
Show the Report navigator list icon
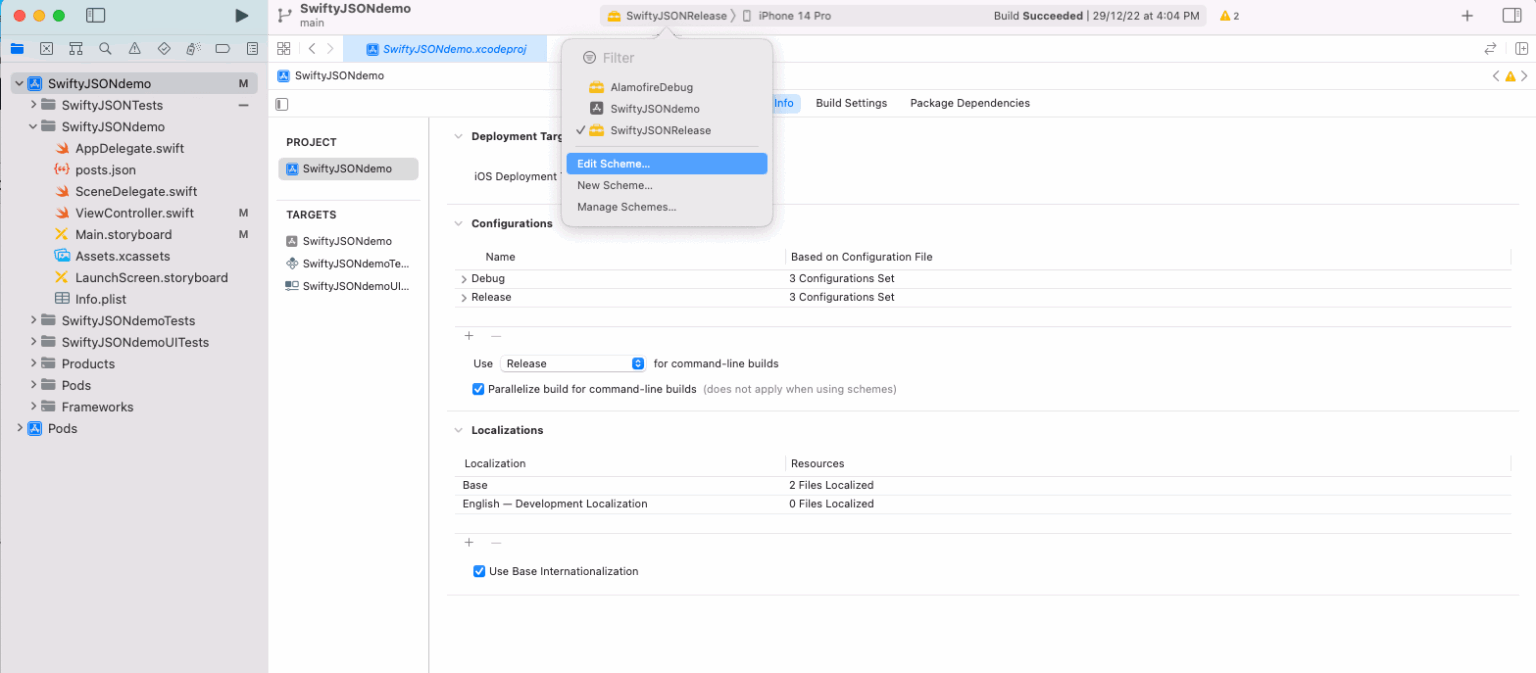[x=252, y=48]
